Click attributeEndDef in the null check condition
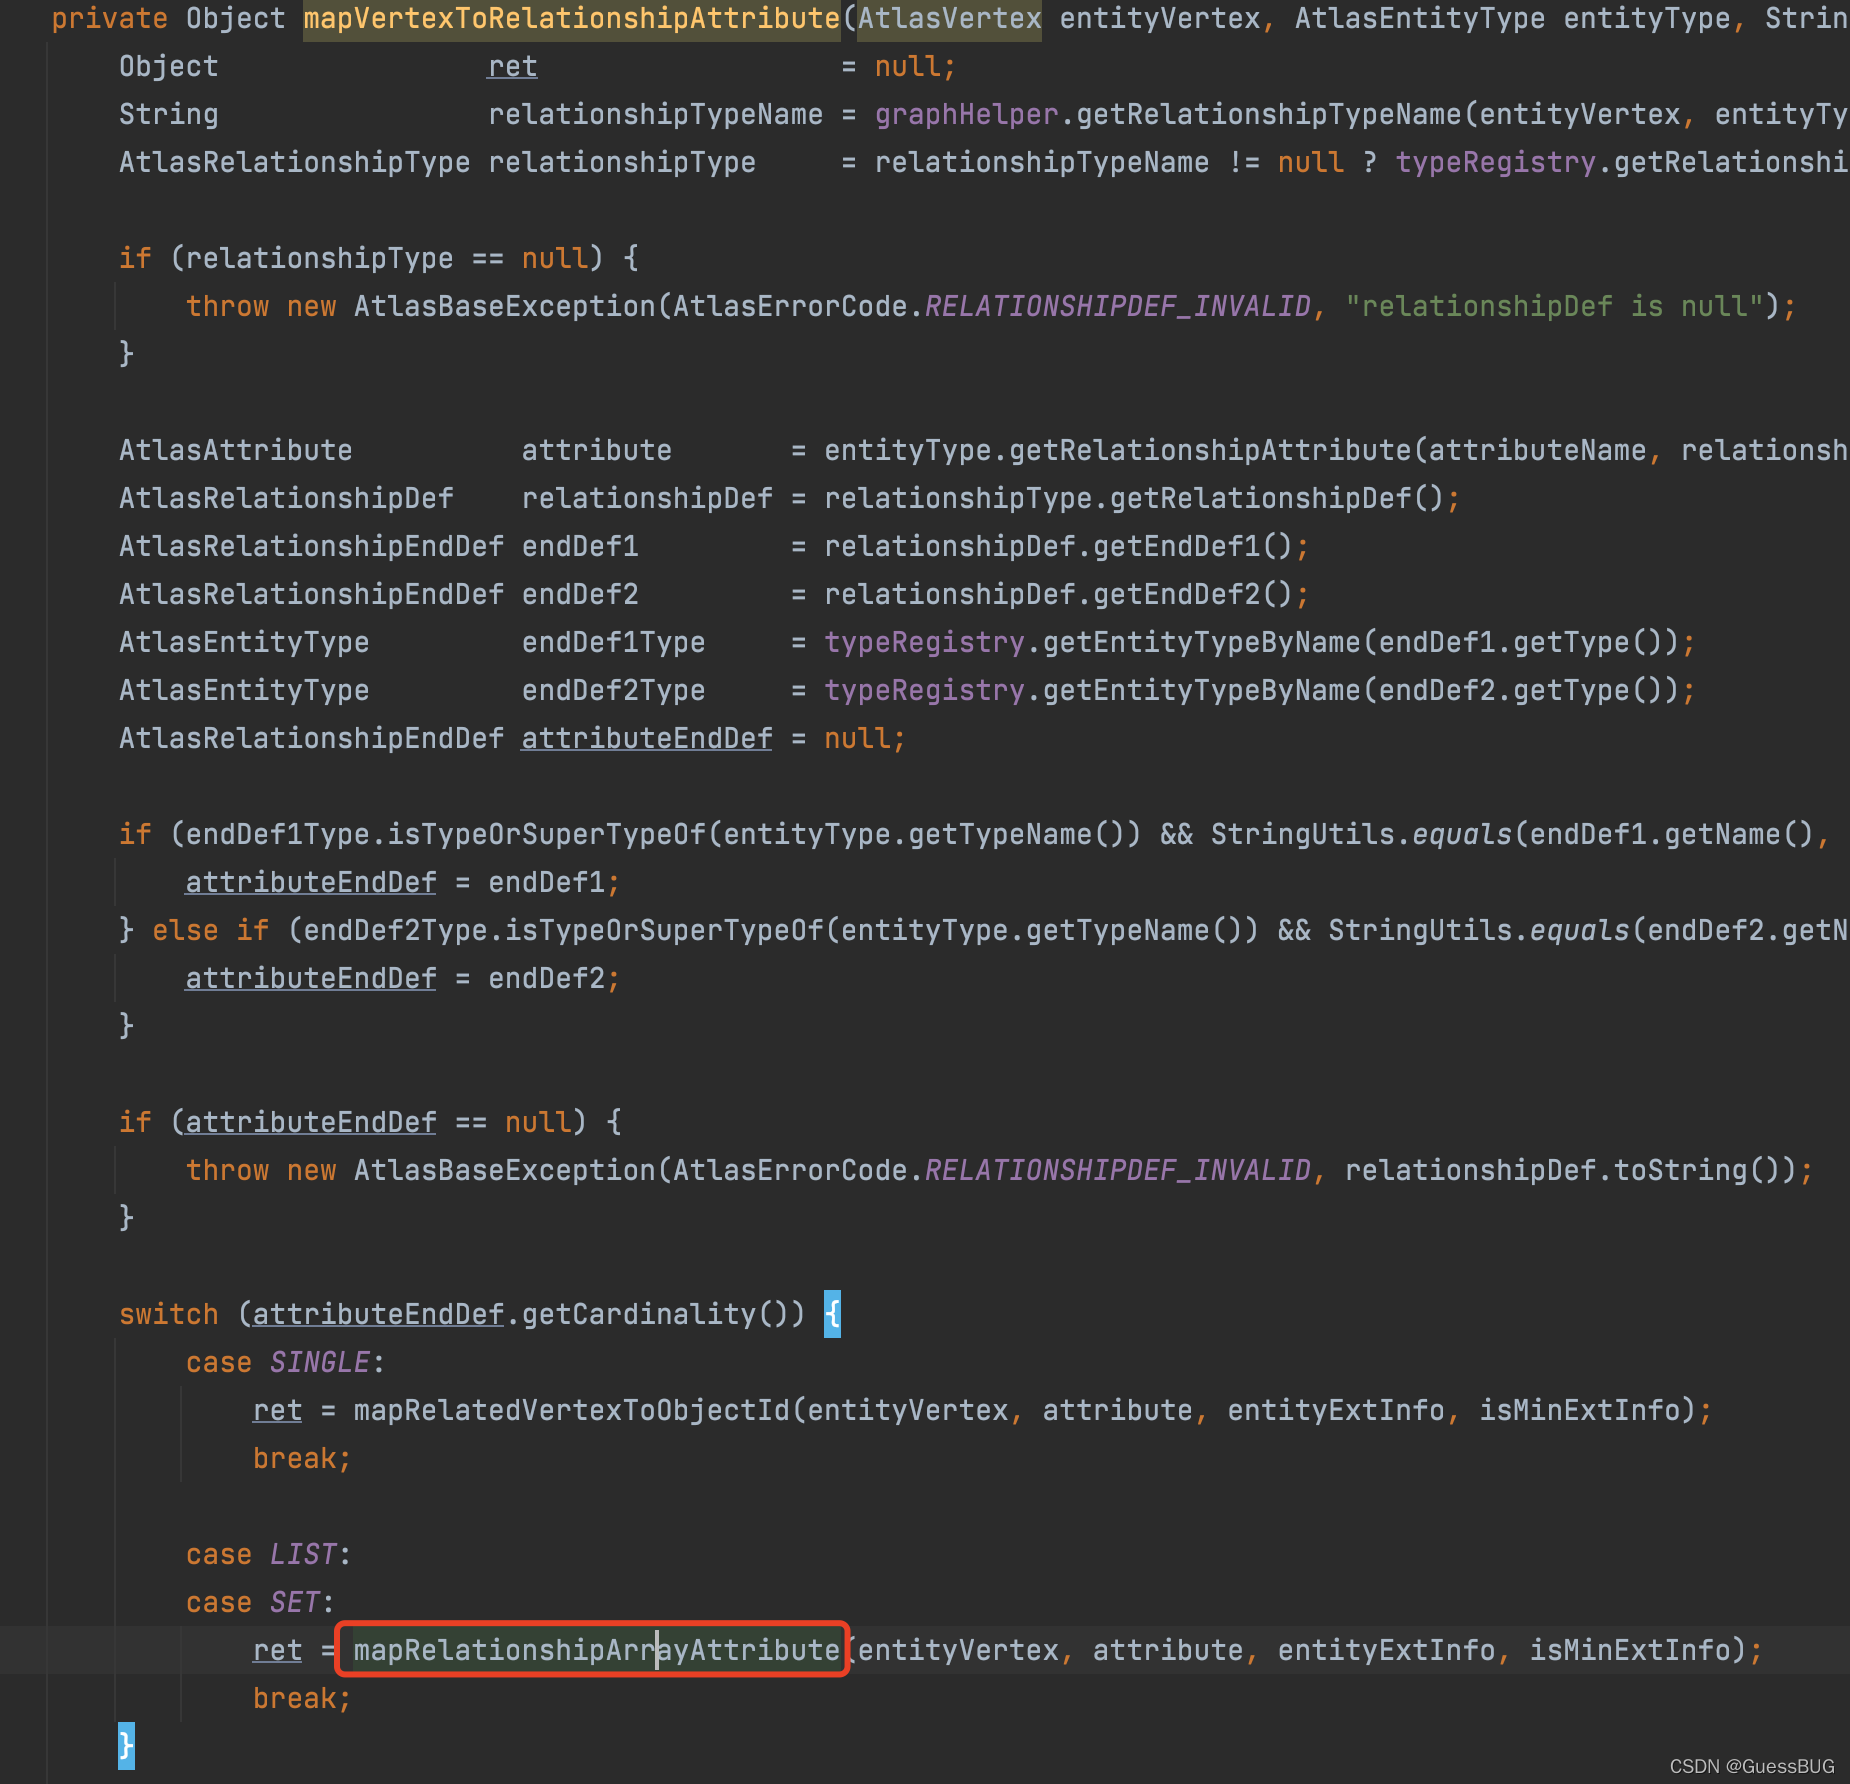This screenshot has width=1850, height=1784. (x=311, y=1123)
